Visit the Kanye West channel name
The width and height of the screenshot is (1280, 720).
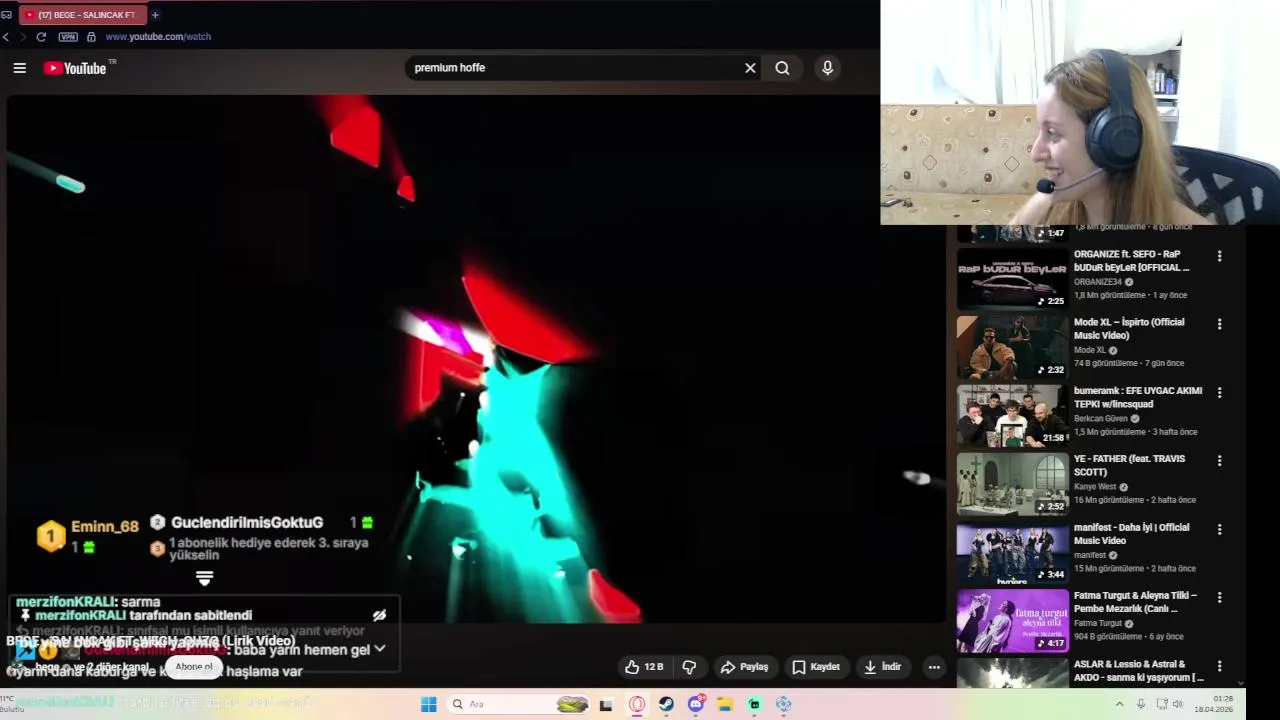click(1095, 487)
